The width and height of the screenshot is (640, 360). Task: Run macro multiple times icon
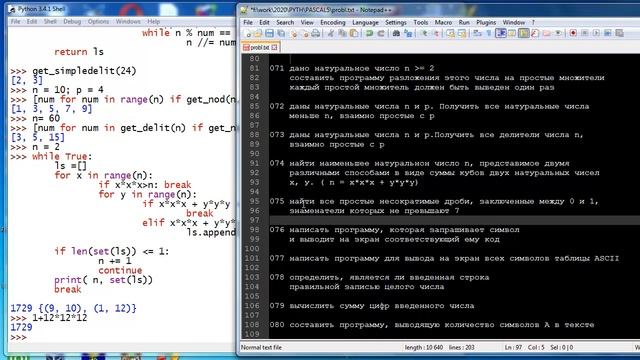pos(608,33)
